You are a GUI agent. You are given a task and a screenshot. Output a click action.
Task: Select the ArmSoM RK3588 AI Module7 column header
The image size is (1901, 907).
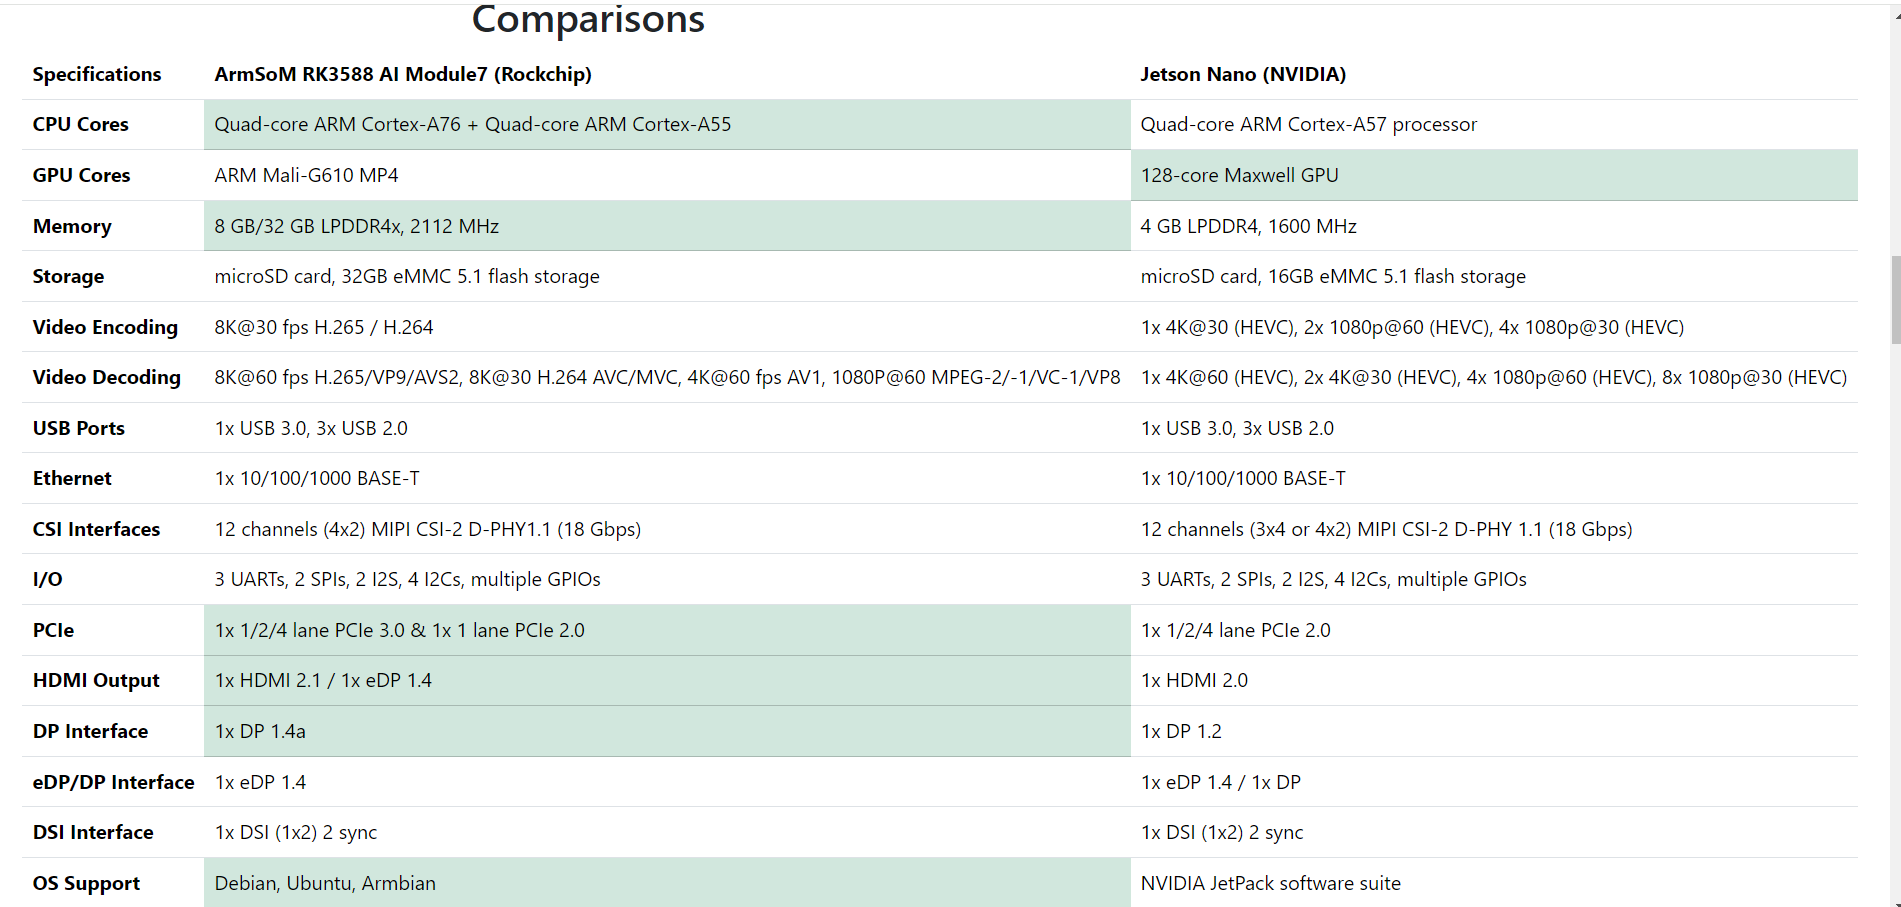pyautogui.click(x=402, y=74)
